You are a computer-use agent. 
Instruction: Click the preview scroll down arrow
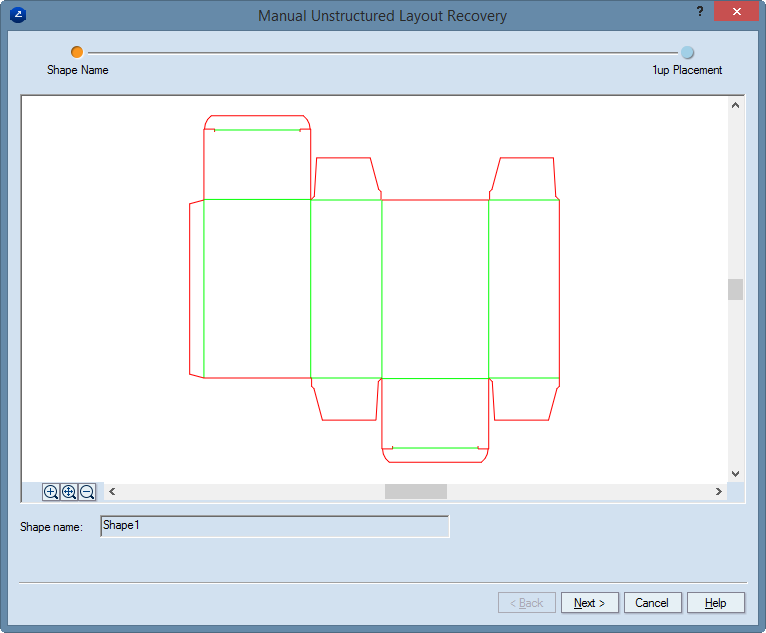point(735,473)
